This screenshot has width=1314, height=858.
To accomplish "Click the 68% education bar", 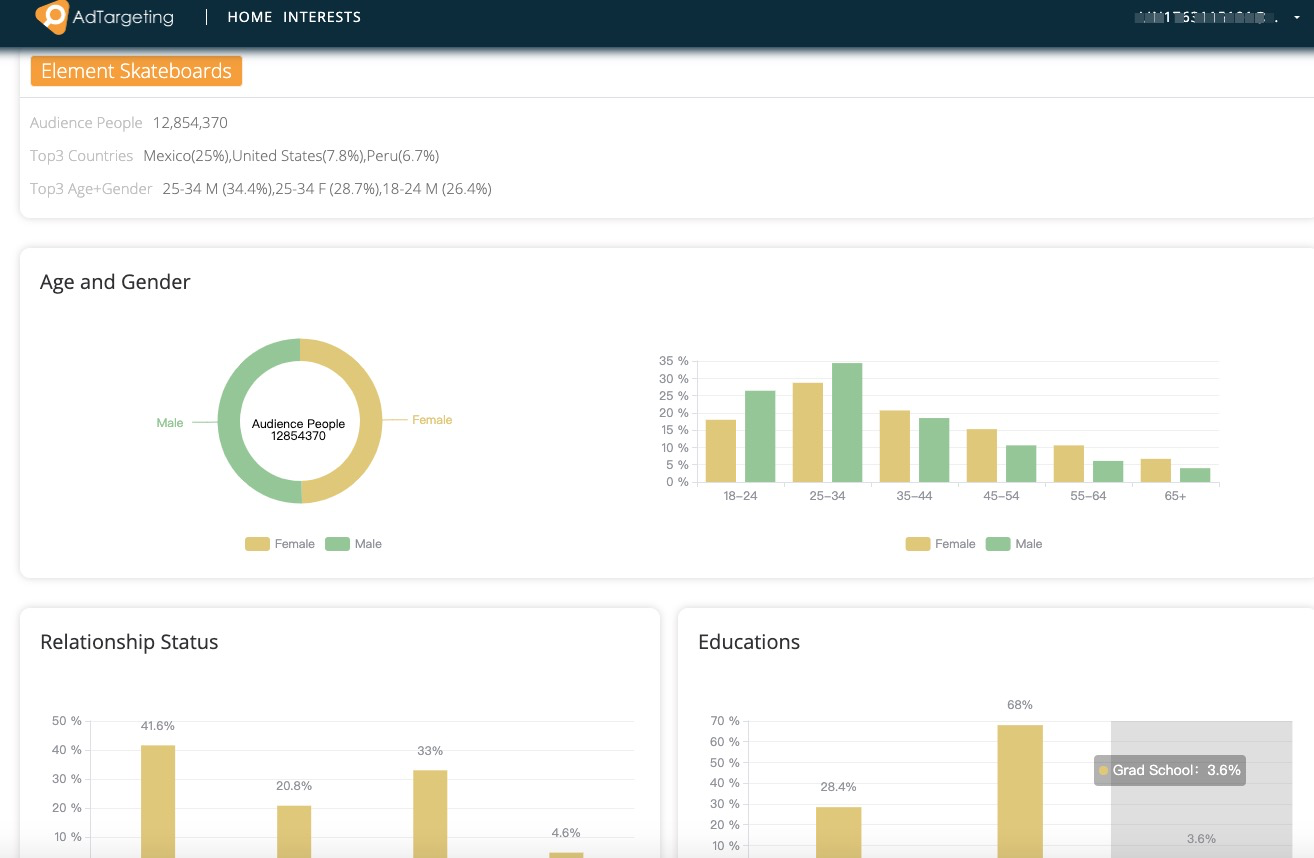I will (x=1019, y=790).
